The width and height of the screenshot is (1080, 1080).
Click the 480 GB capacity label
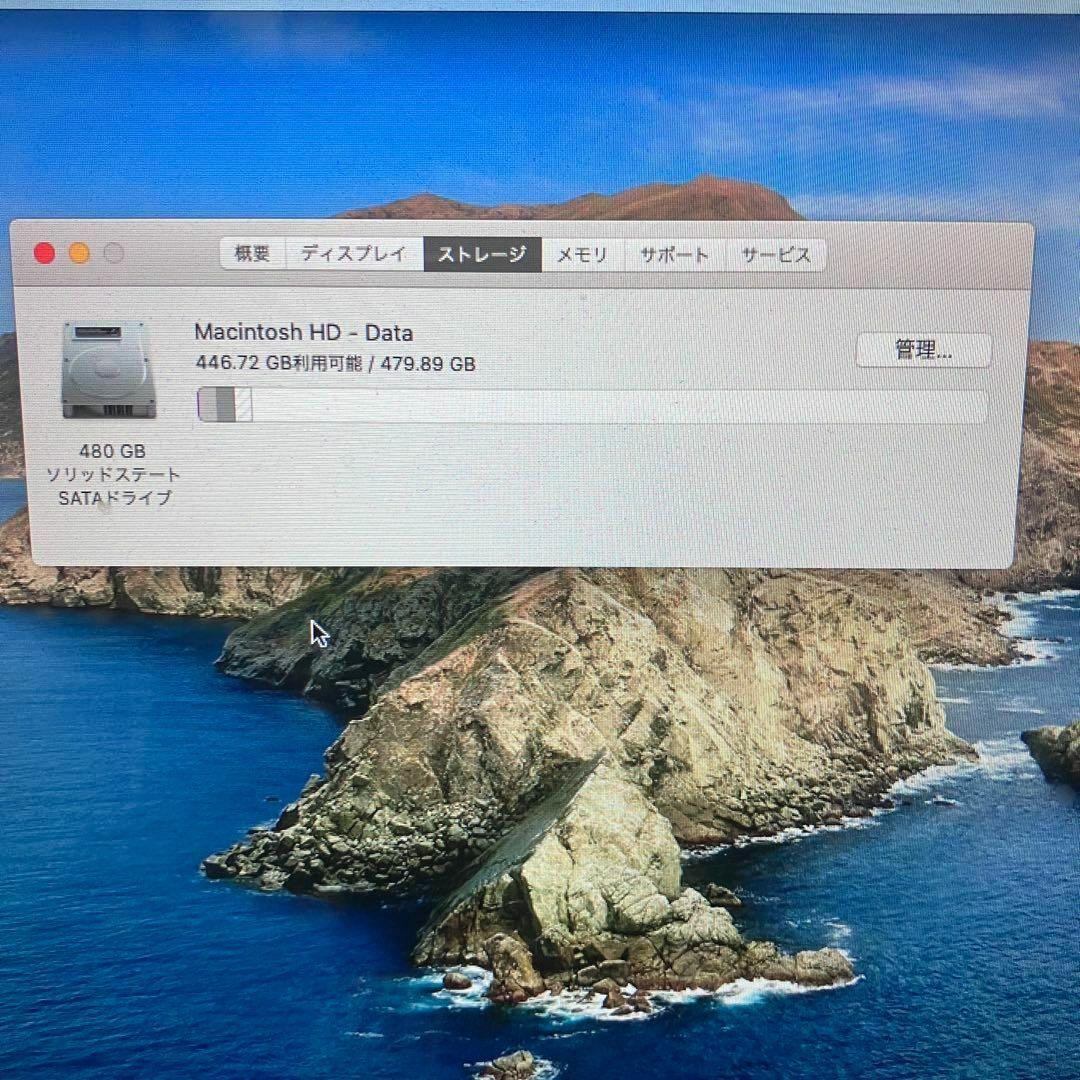112,451
